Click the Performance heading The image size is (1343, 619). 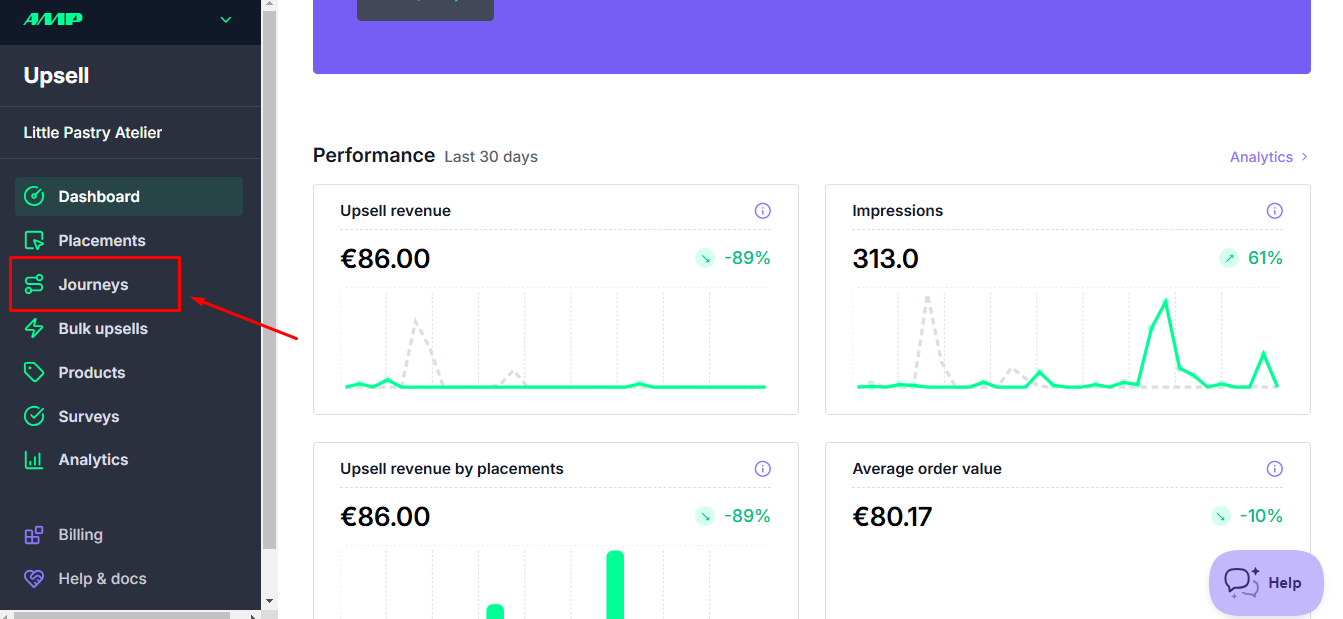(374, 155)
